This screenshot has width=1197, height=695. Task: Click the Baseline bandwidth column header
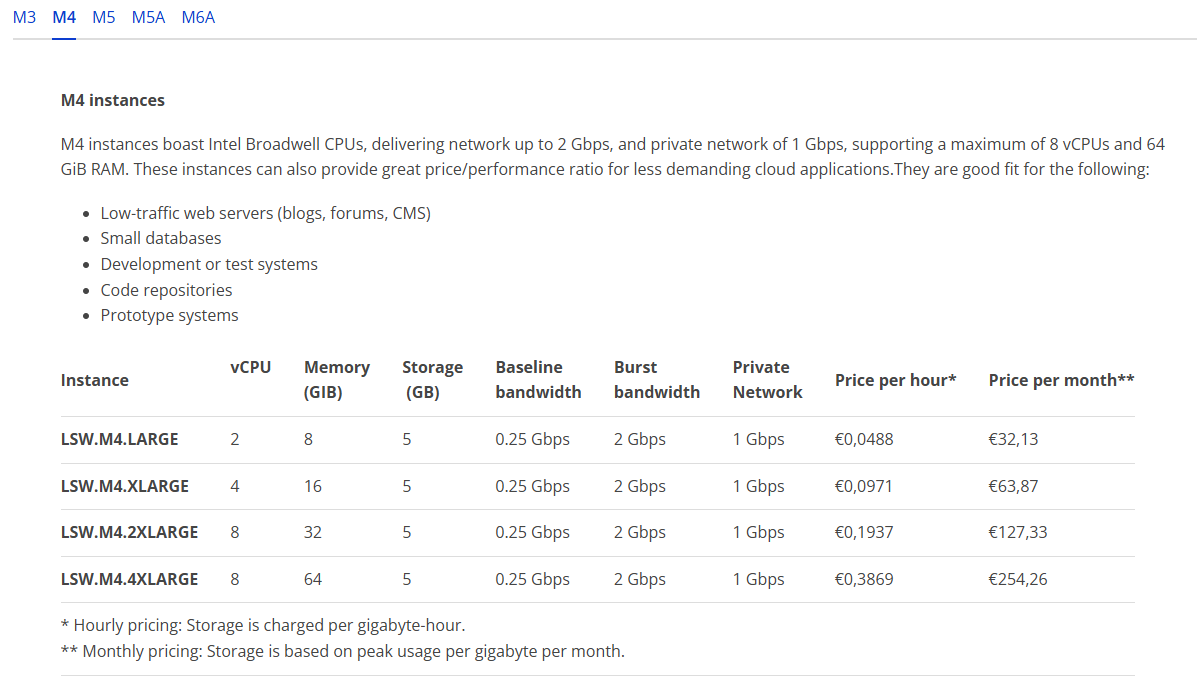point(538,380)
